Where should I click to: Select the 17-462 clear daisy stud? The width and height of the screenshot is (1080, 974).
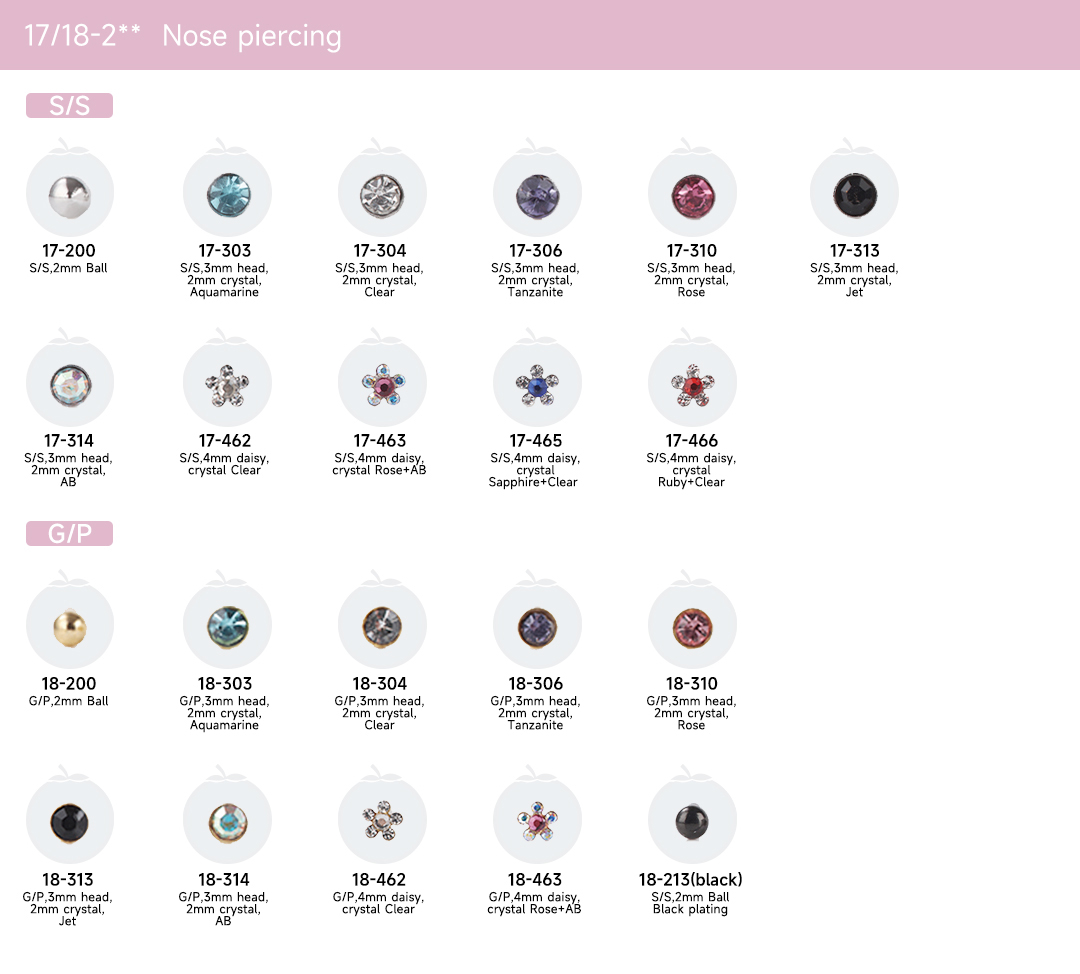click(x=227, y=383)
